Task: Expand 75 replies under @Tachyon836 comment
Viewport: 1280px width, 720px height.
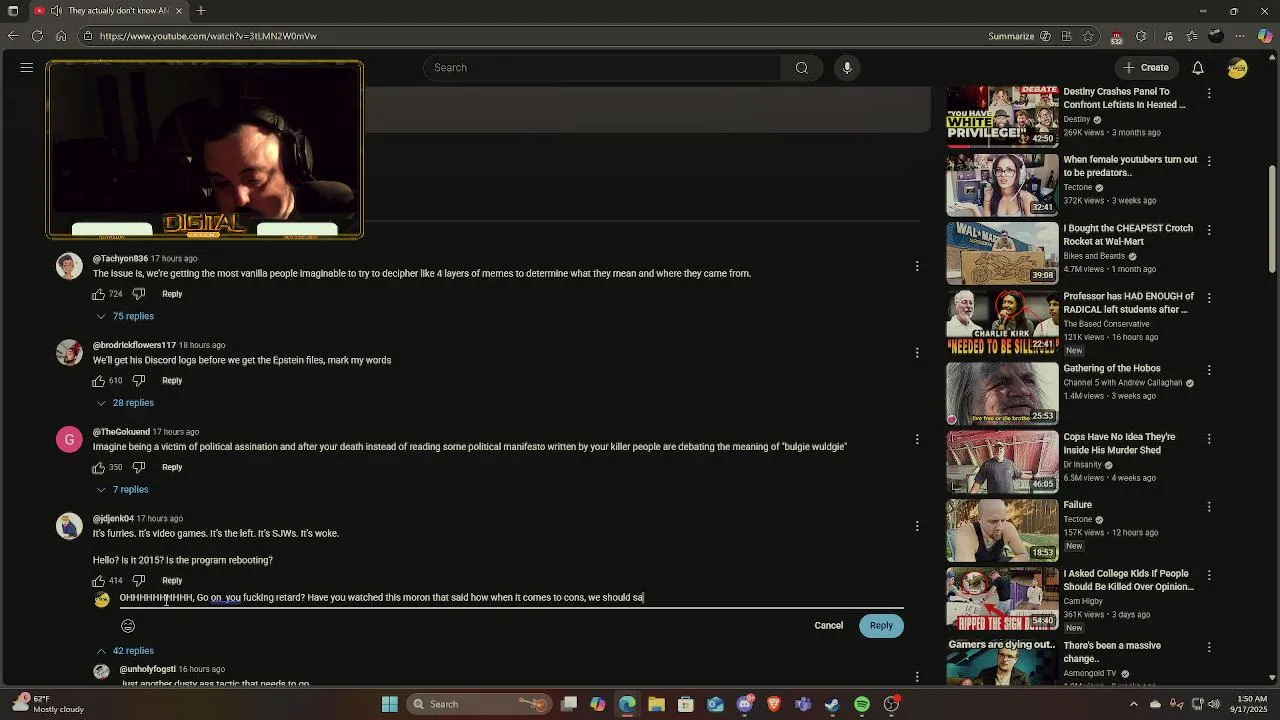Action: [x=125, y=316]
